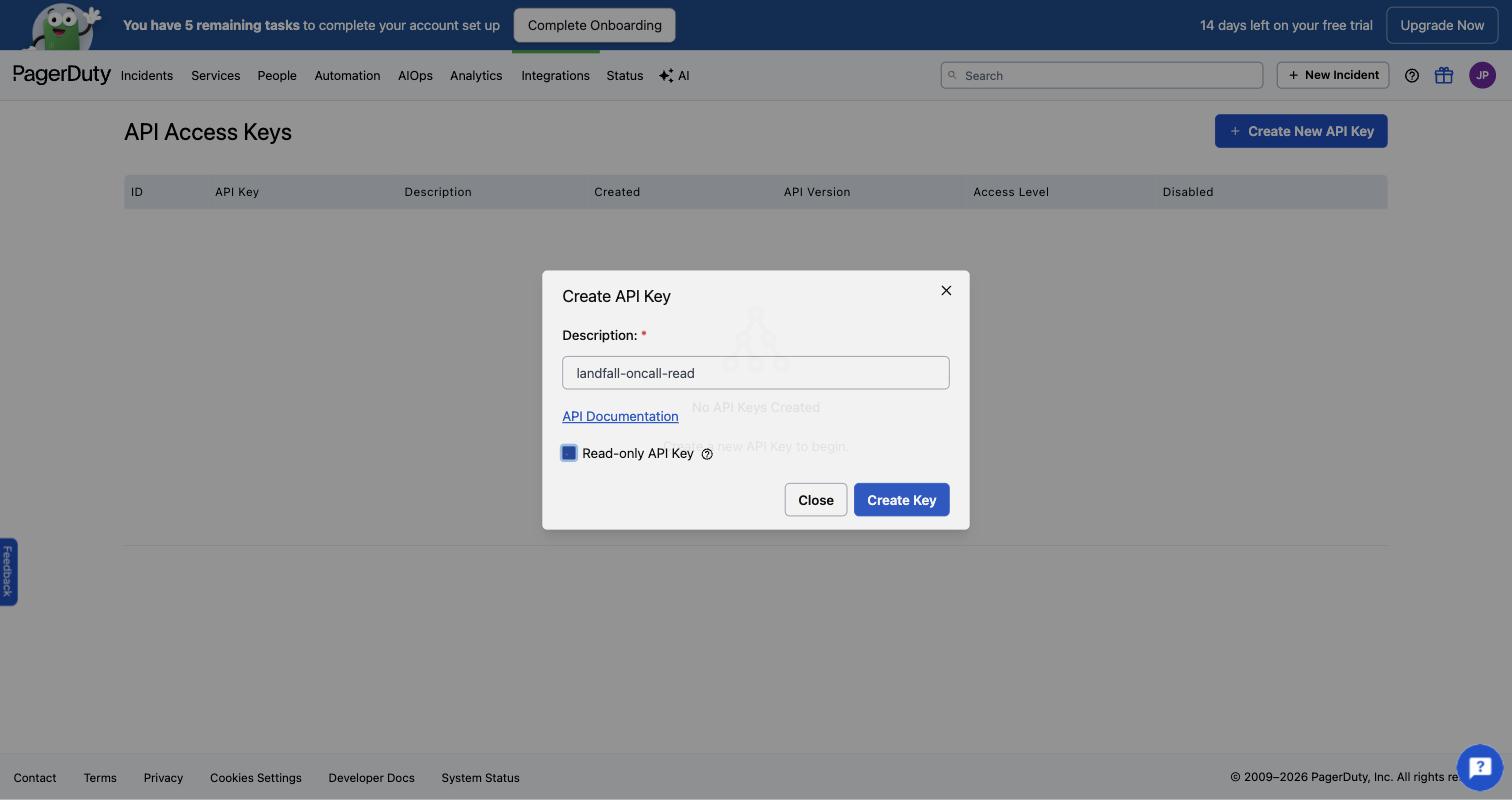Open Cookies Settings footer link
This screenshot has width=1512, height=800.
256,778
